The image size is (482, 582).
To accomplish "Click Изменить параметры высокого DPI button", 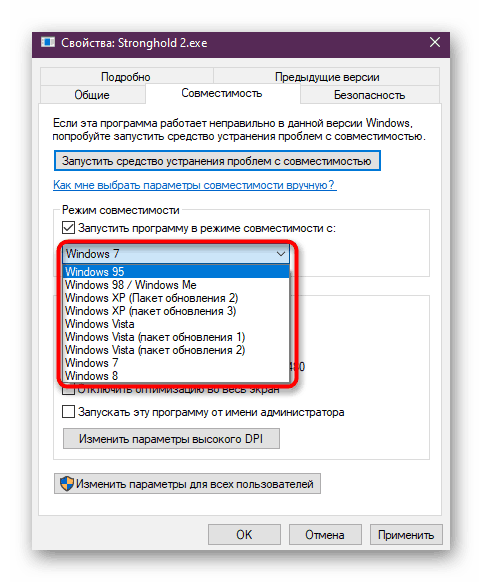I will [171, 439].
